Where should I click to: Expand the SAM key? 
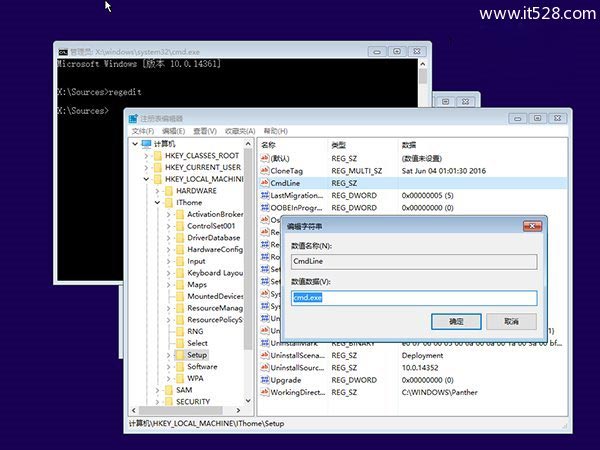pyautogui.click(x=157, y=390)
